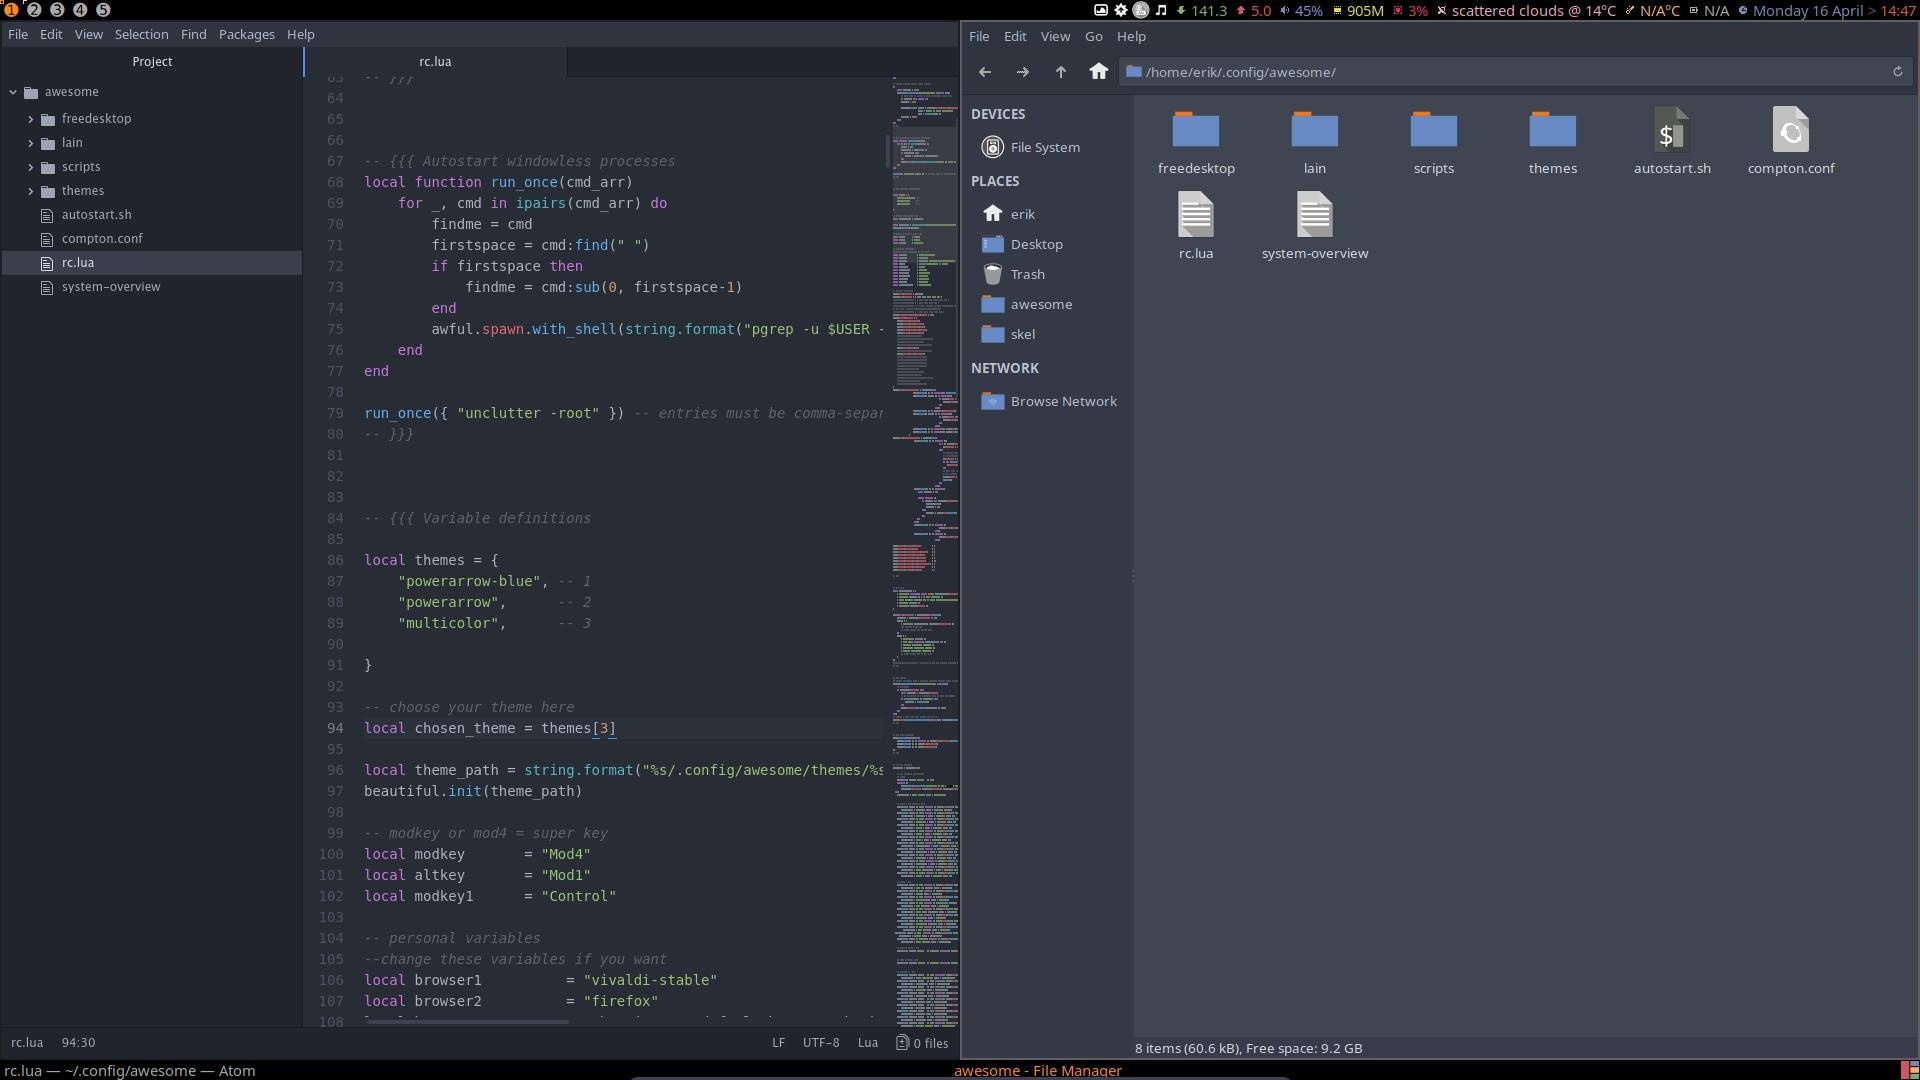The width and height of the screenshot is (1920, 1080).
Task: Open freedesktop folder icon in File Manager
Action: tap(1196, 130)
